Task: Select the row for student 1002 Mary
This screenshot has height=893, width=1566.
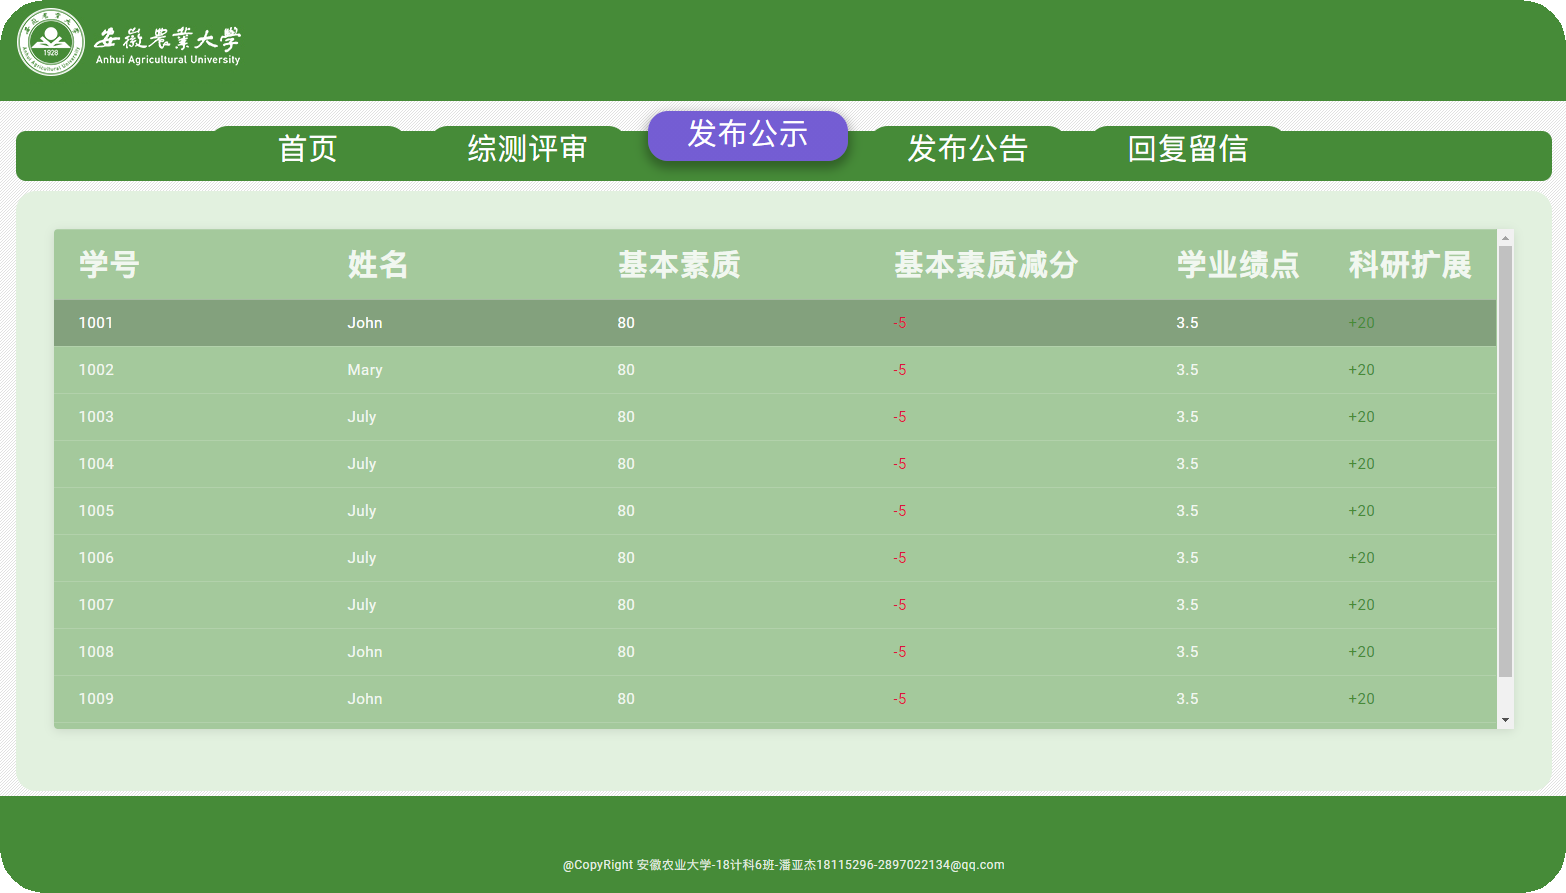Action: [x=600, y=369]
